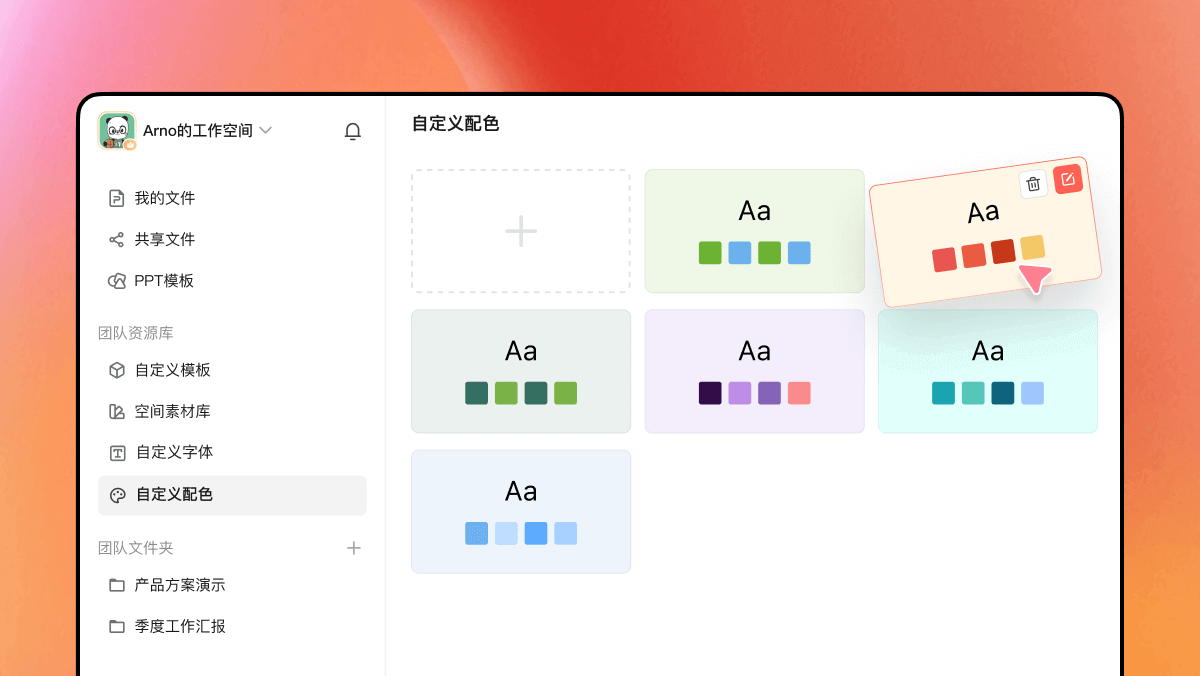
Task: Select 自定义配色 in the sidebar
Action: pos(174,494)
